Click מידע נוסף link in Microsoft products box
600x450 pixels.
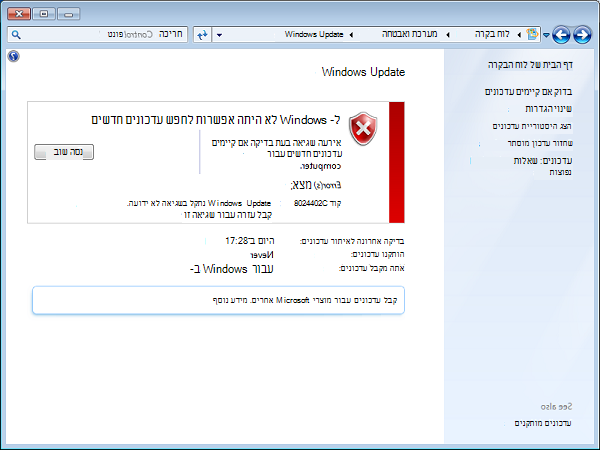pyautogui.click(x=230, y=300)
